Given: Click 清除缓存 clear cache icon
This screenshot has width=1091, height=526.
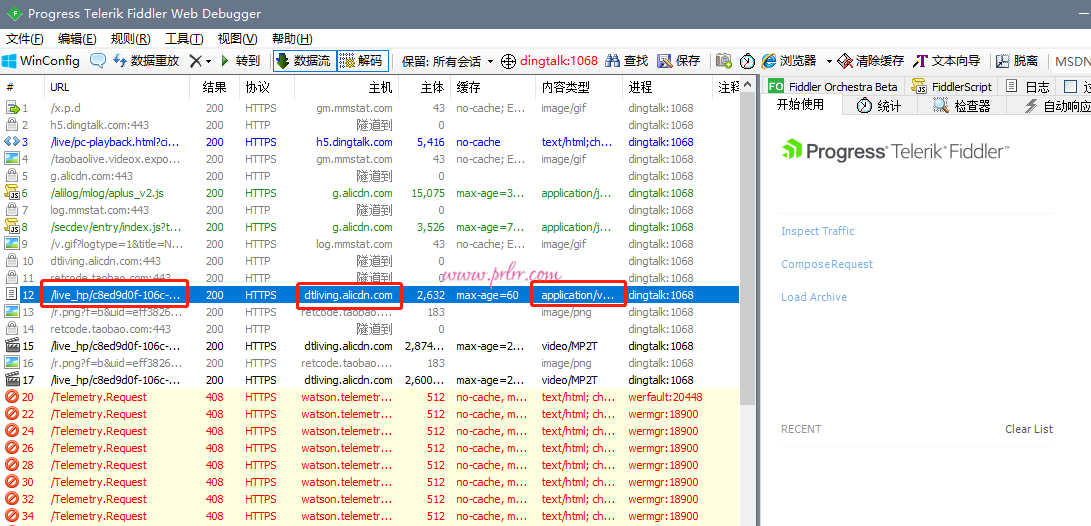Looking at the screenshot, I should coord(845,61).
